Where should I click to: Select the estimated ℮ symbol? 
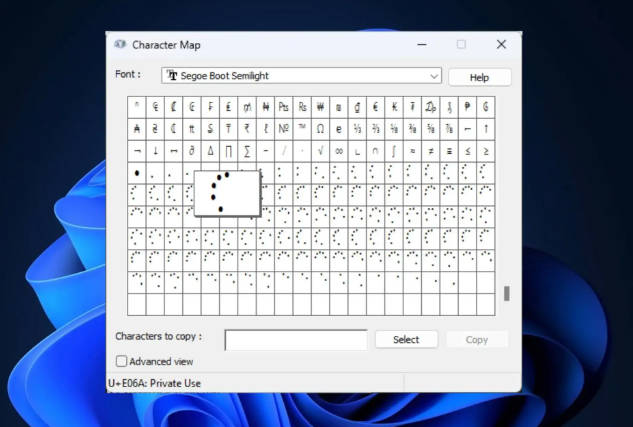(x=339, y=129)
